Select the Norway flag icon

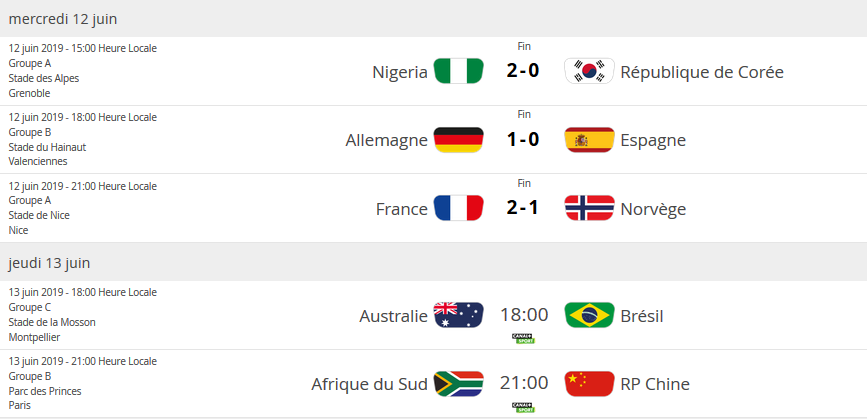(589, 209)
